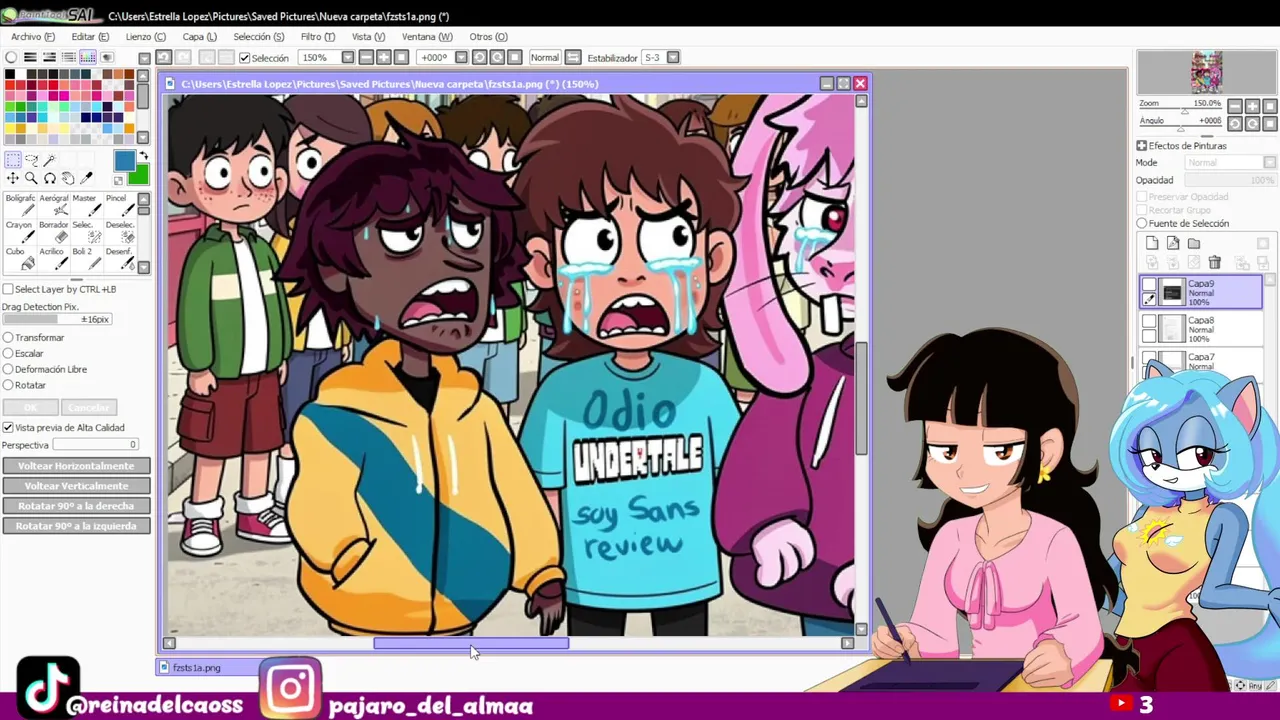Select the Move tool
This screenshot has height=720, width=1280.
coord(13,178)
